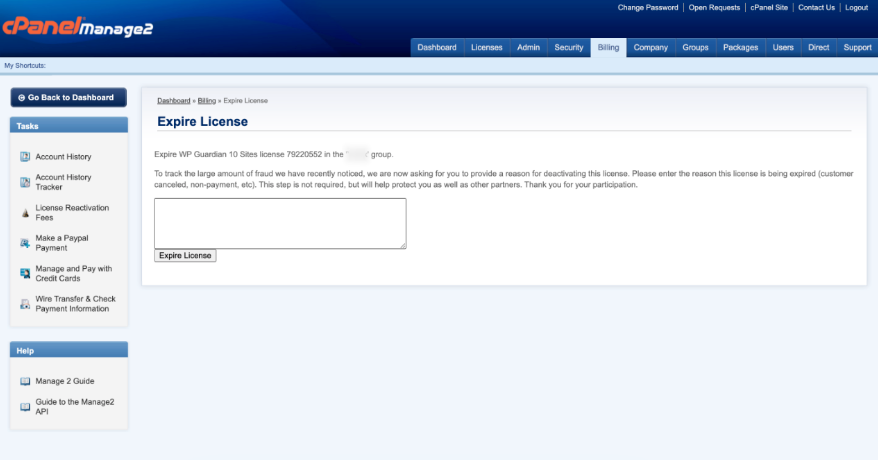Switch to the Security tab
The width and height of the screenshot is (878, 460).
click(x=568, y=47)
